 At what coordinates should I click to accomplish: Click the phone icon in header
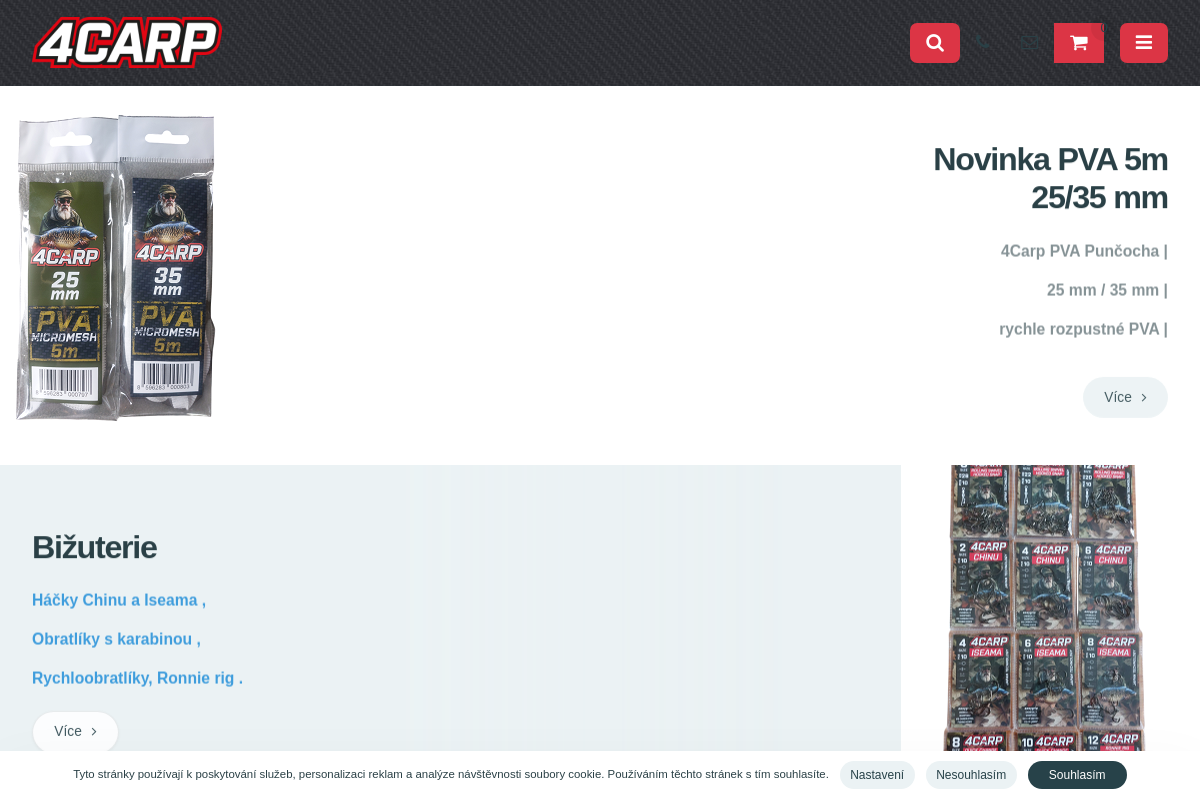pyautogui.click(x=984, y=43)
